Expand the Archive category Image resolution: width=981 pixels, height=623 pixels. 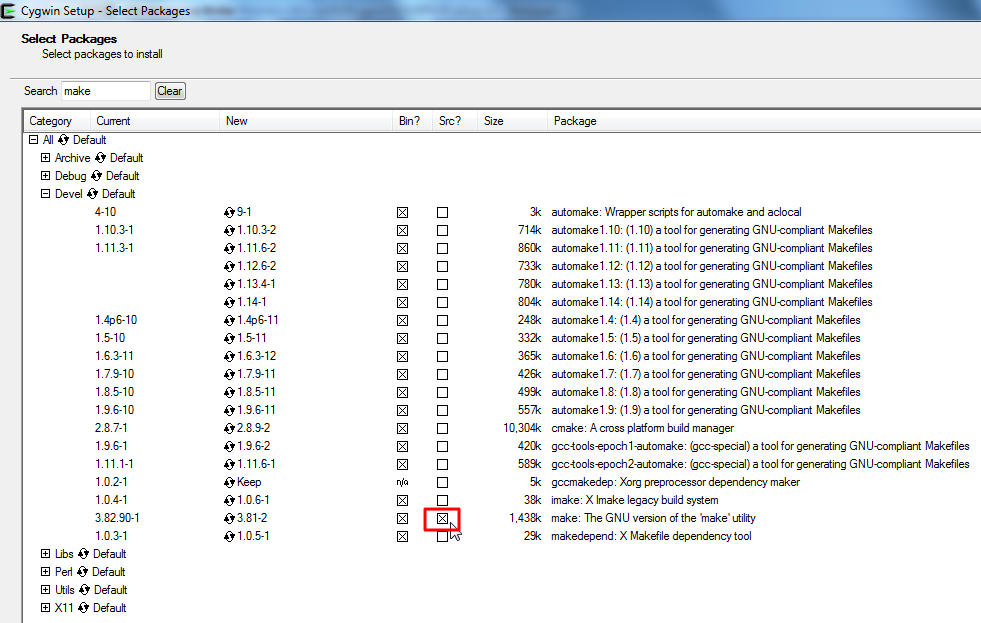click(x=45, y=158)
